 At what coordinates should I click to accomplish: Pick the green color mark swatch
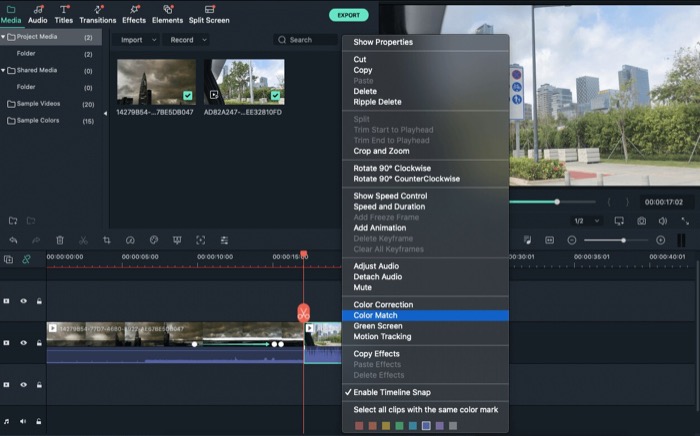(x=399, y=426)
